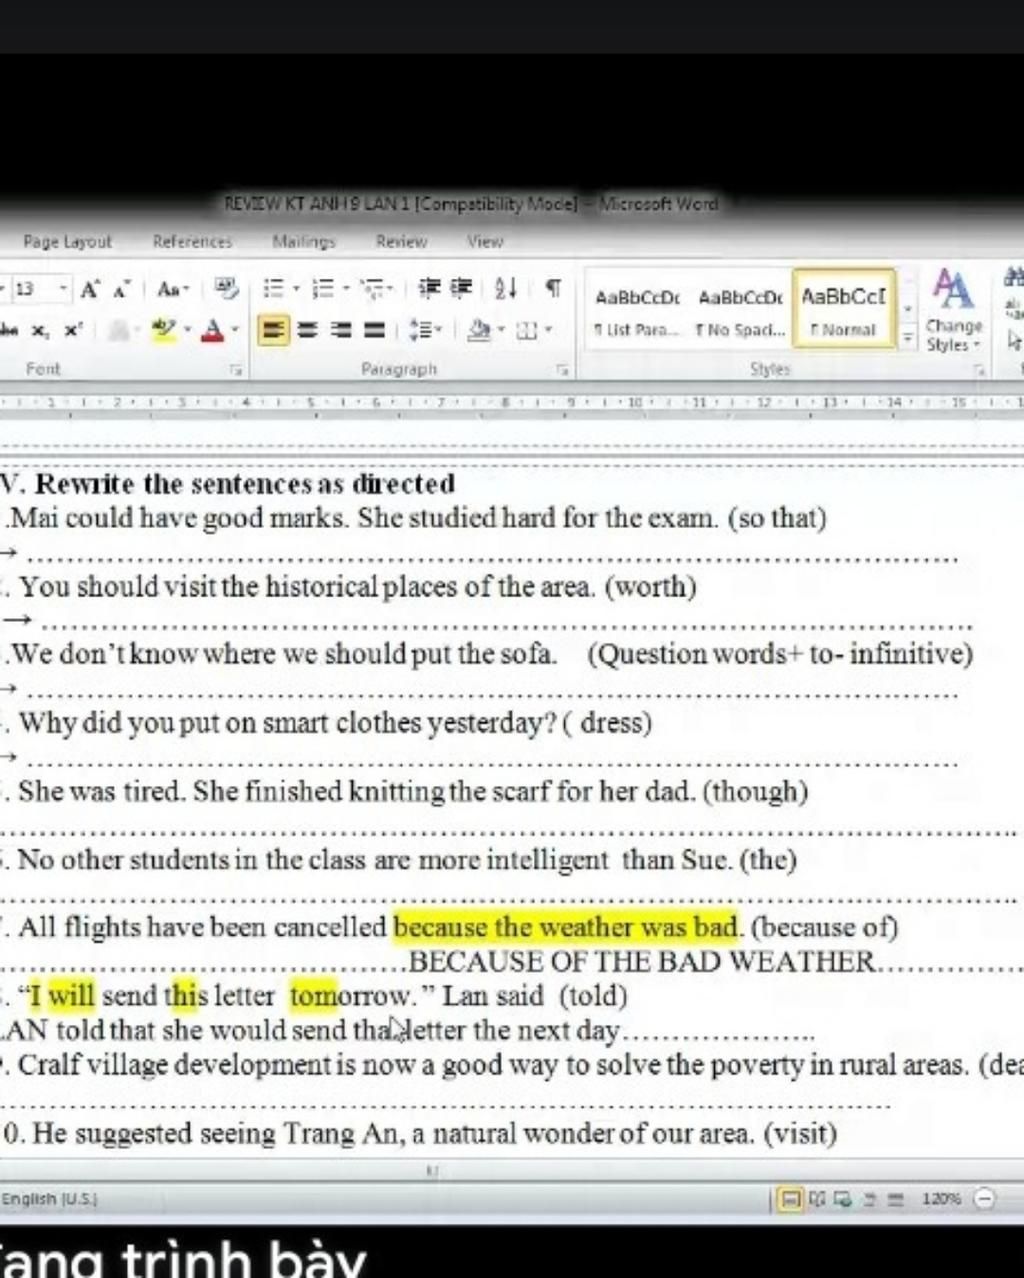The image size is (1024, 1278).
Task: Expand the font color dropdown arrow
Action: (x=235, y=329)
